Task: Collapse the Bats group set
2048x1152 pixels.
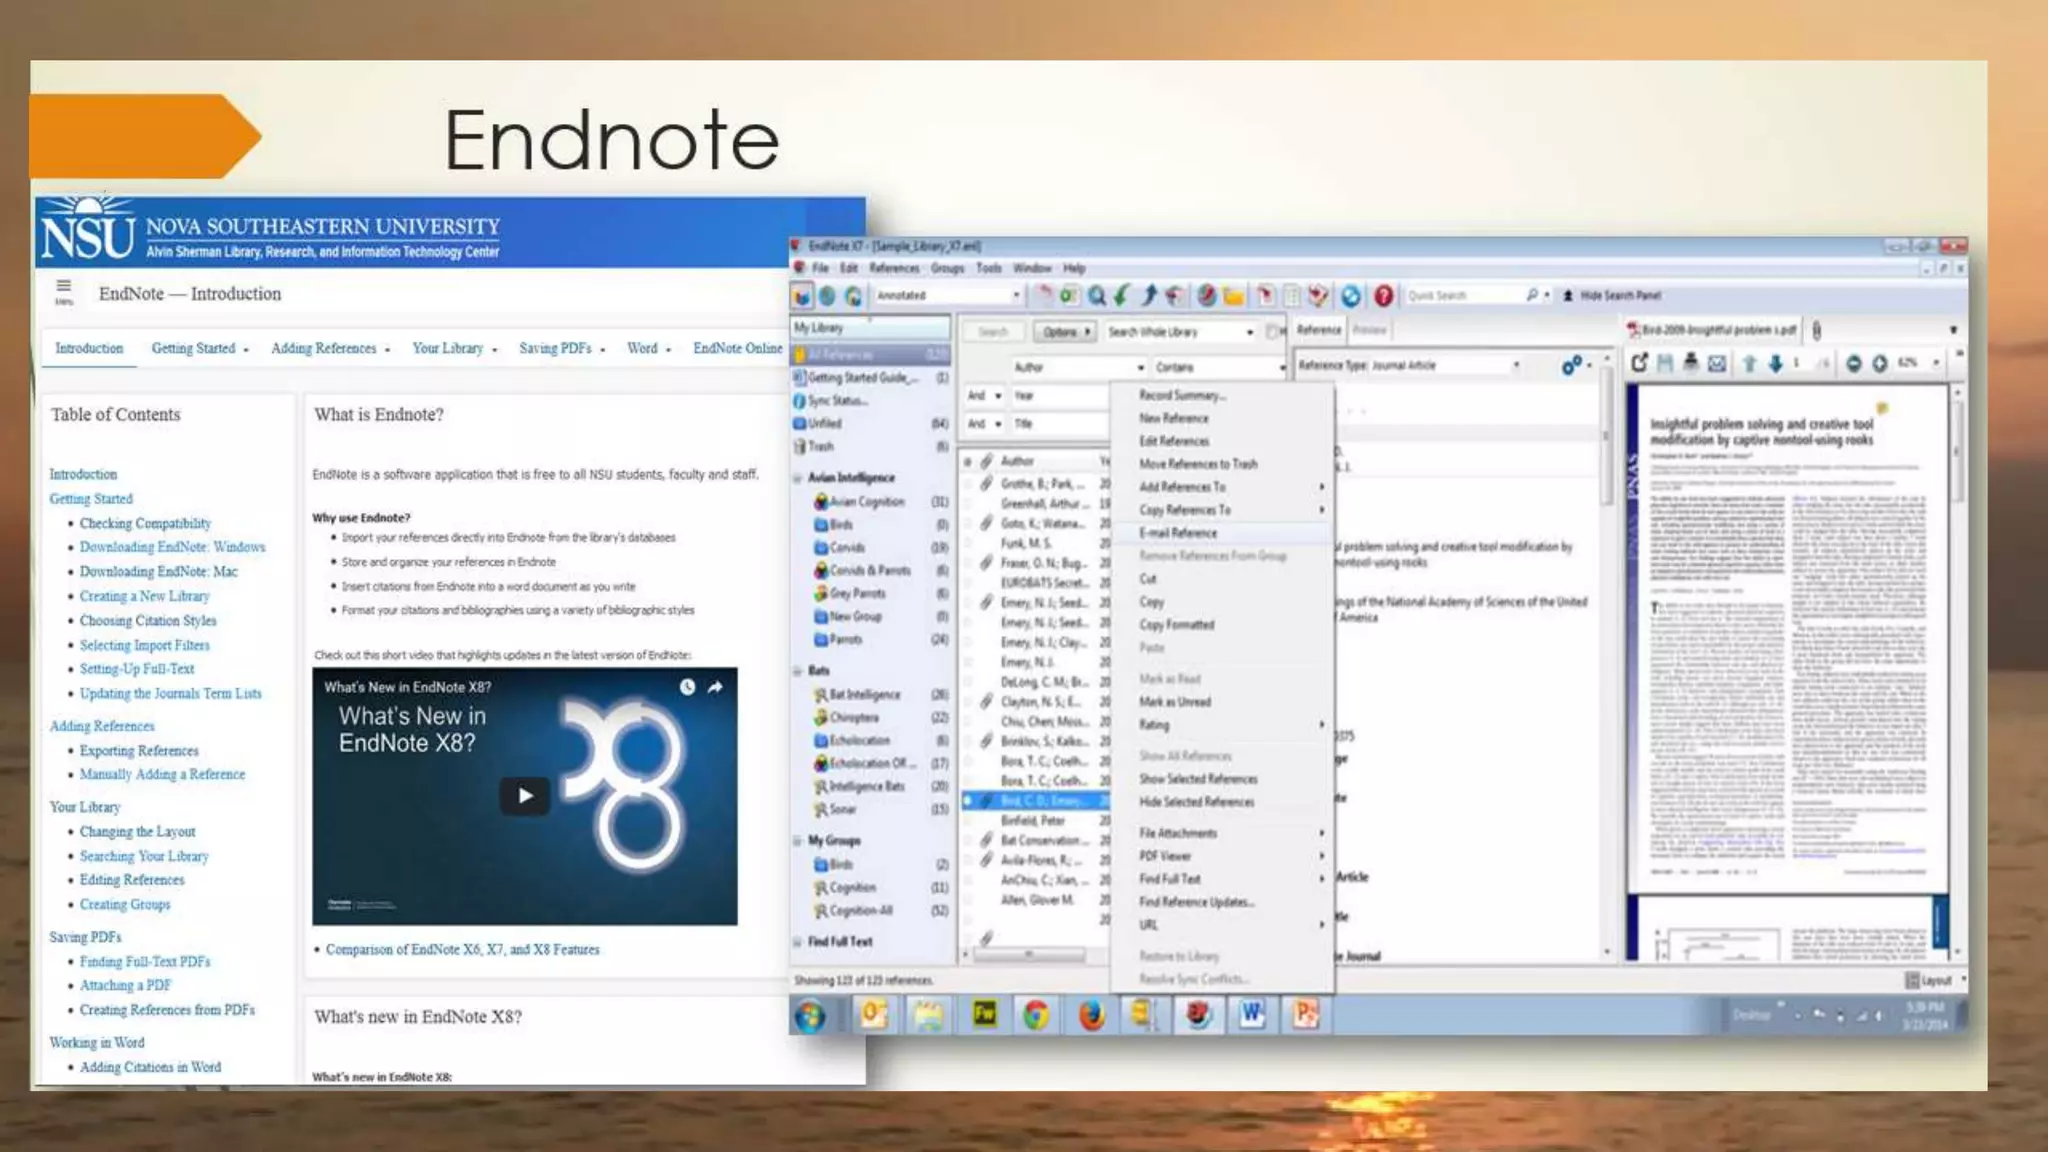Action: [x=798, y=671]
